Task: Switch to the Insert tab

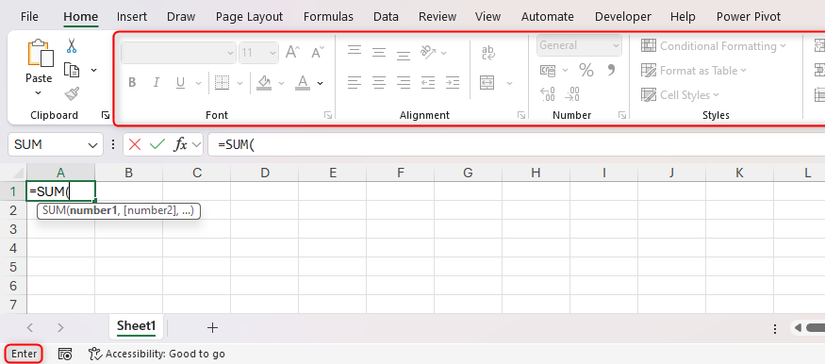Action: pyautogui.click(x=132, y=17)
